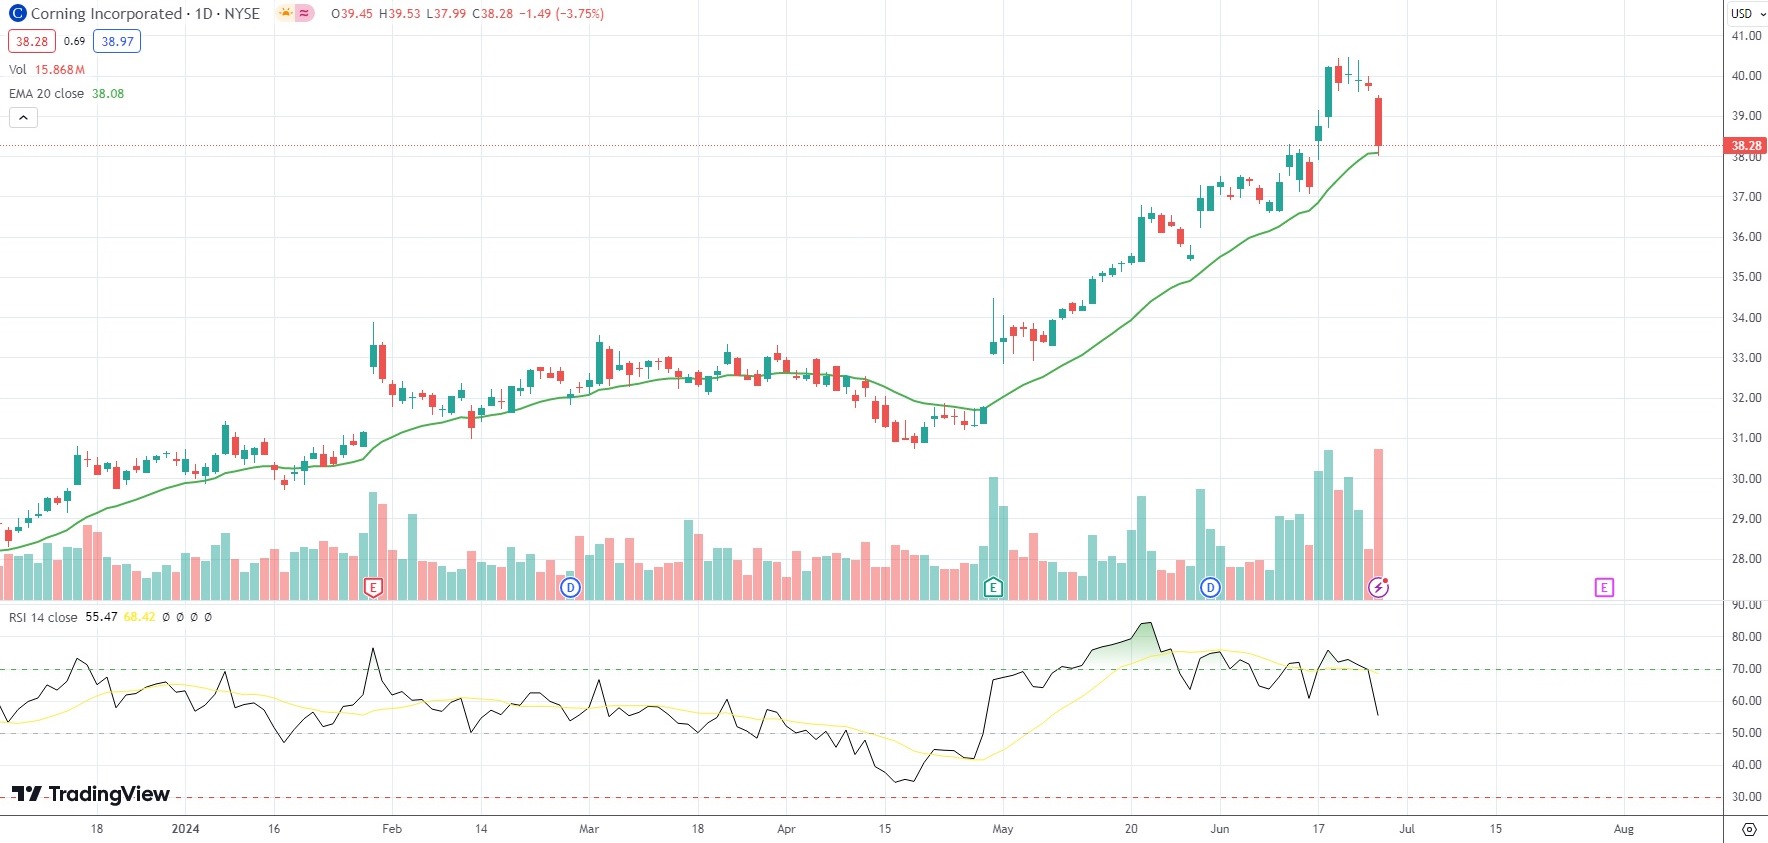Open the USD currency dropdown

1746,14
